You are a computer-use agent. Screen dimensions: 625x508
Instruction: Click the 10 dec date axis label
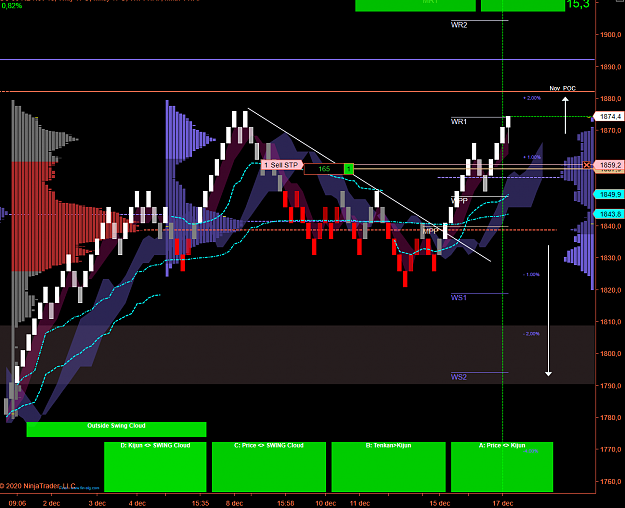click(326, 503)
